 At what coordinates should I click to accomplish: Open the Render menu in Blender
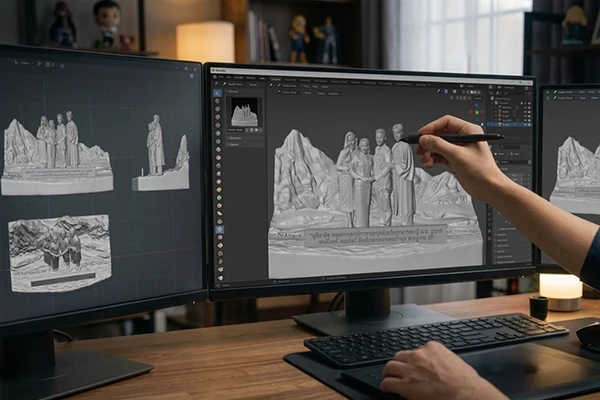(238, 77)
